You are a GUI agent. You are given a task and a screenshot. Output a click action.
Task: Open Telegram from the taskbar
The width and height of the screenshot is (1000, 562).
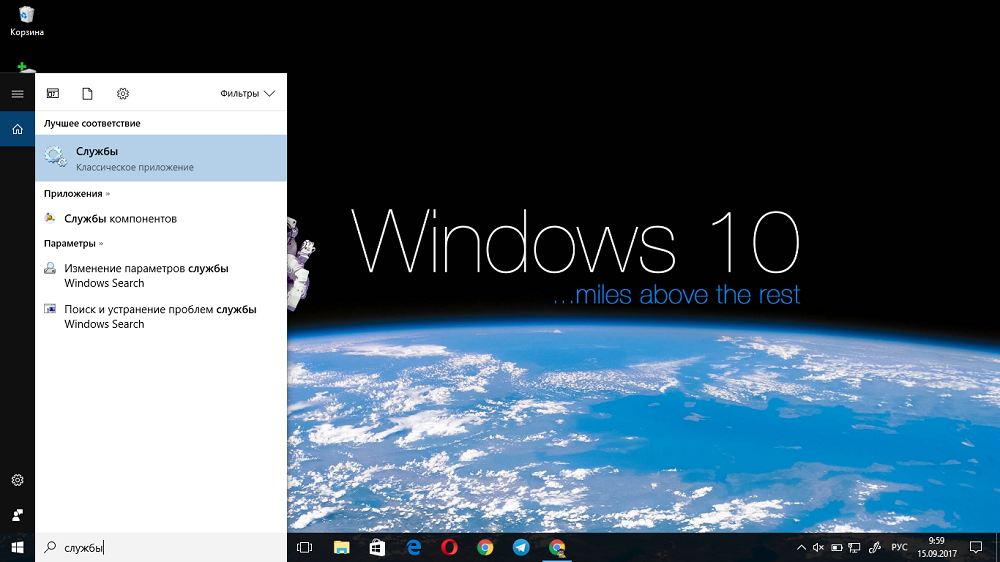(521, 547)
